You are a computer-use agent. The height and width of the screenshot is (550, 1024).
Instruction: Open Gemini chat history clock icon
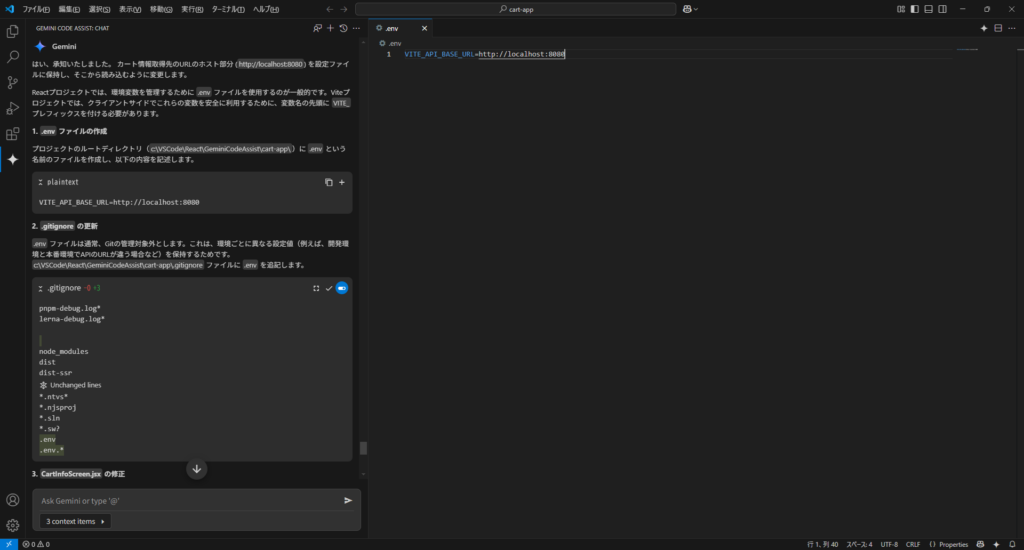(x=344, y=28)
